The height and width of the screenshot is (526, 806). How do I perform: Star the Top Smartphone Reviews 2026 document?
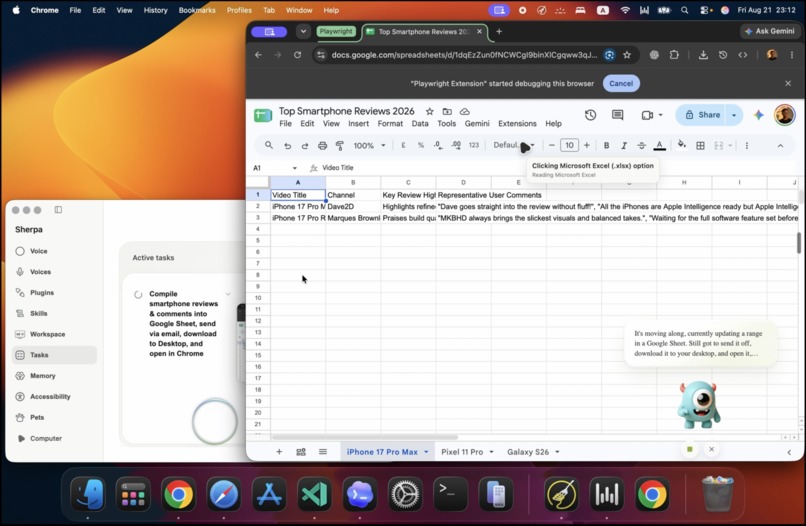click(429, 112)
